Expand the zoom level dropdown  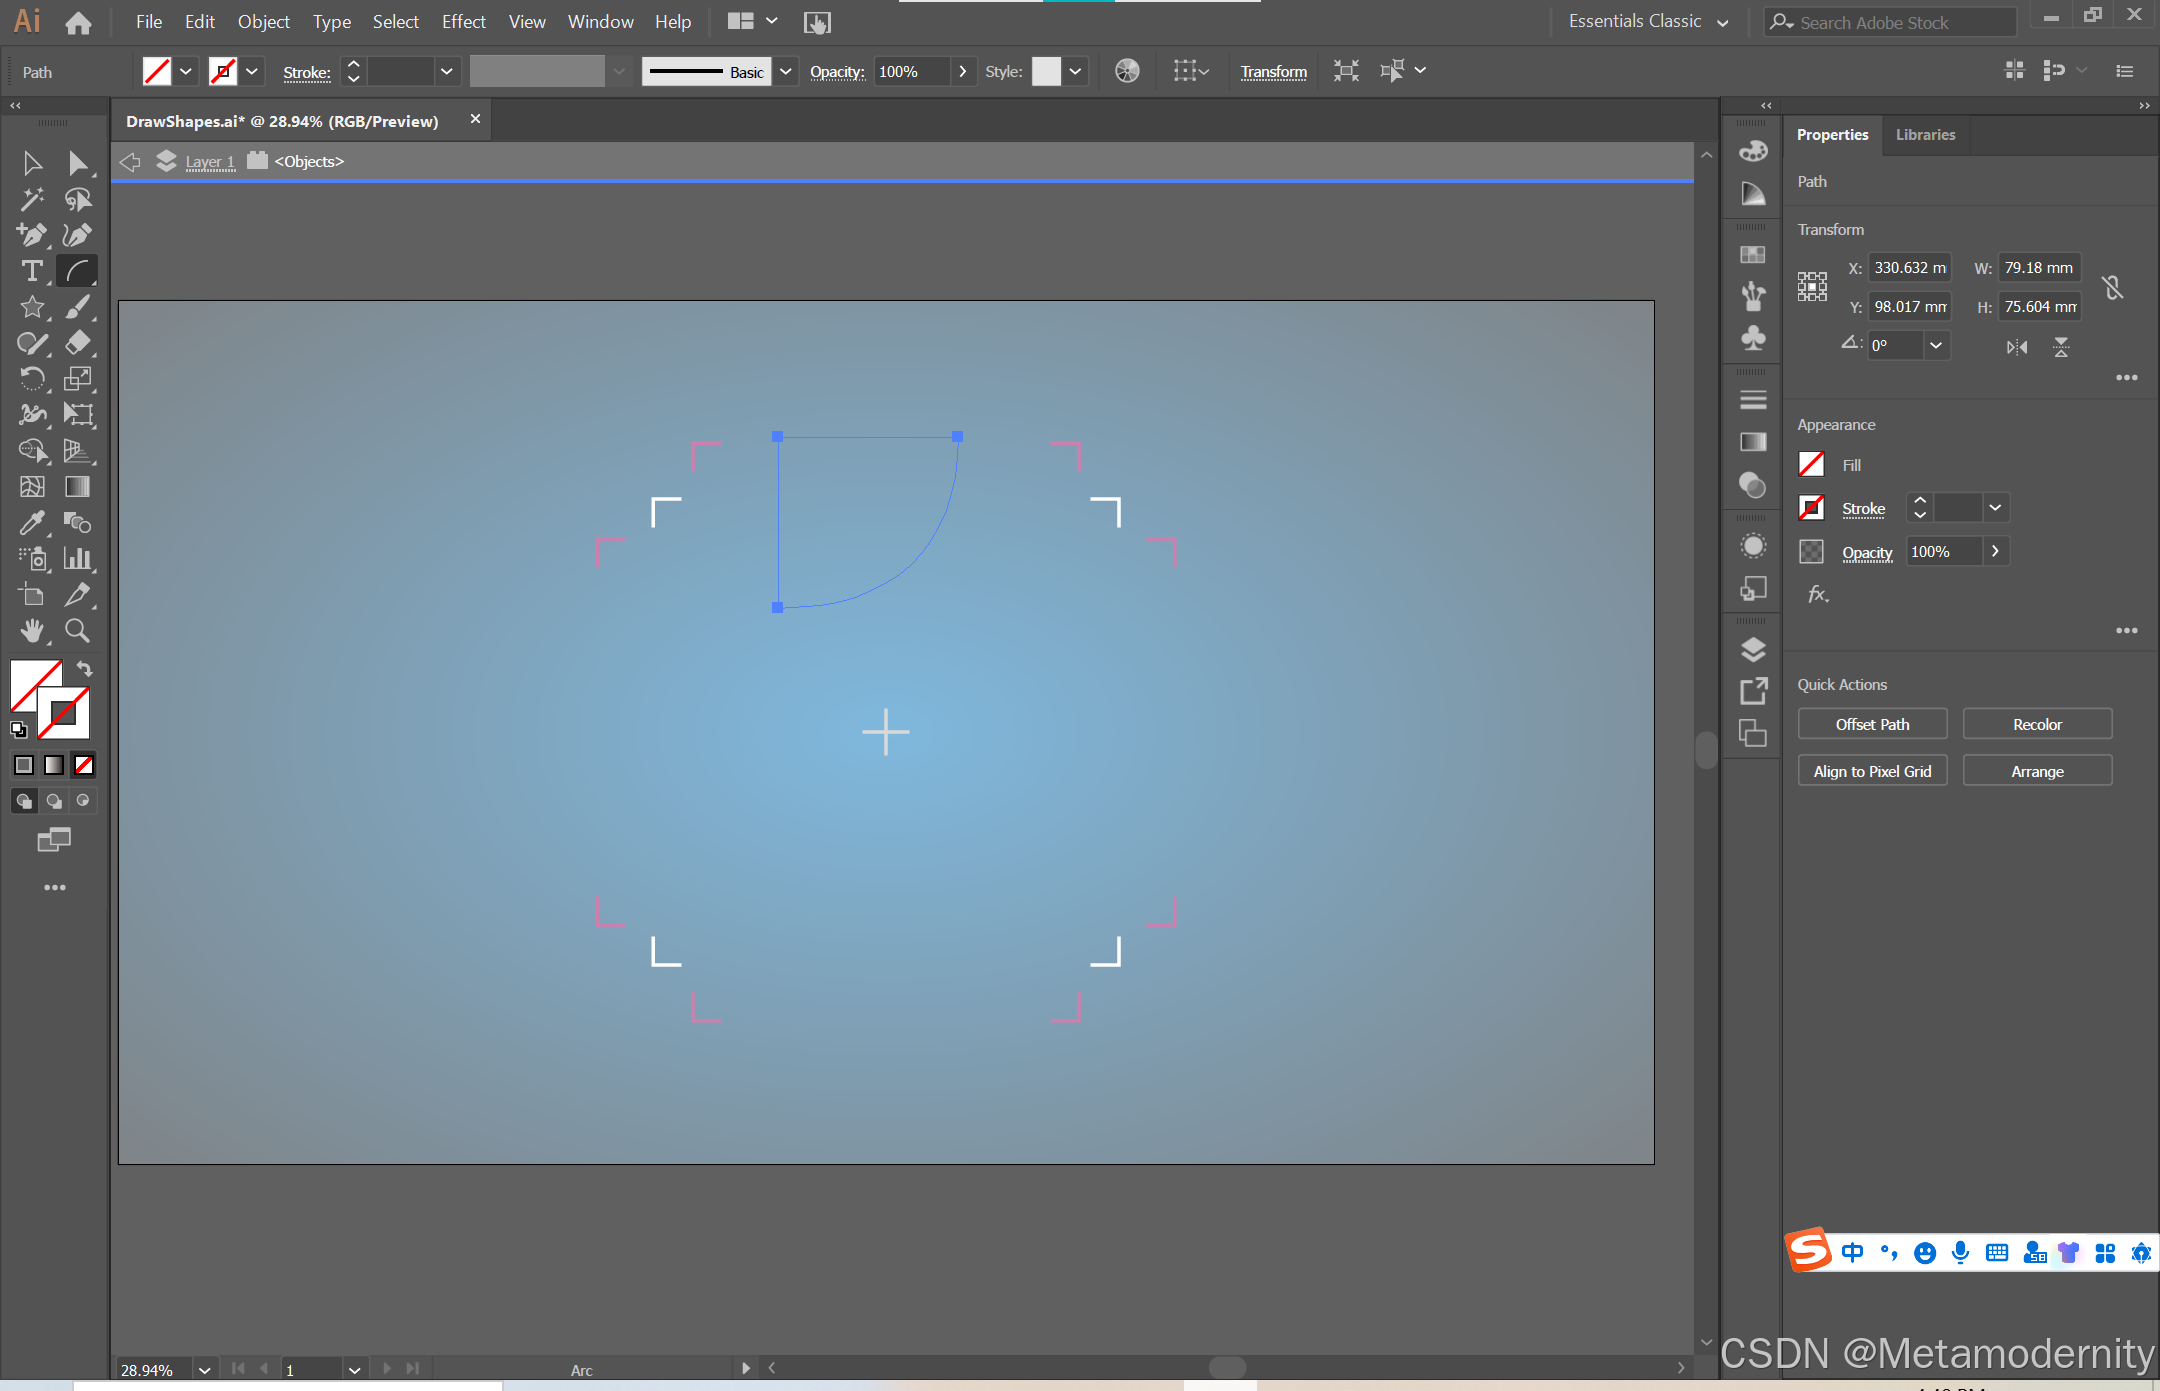[x=204, y=1369]
